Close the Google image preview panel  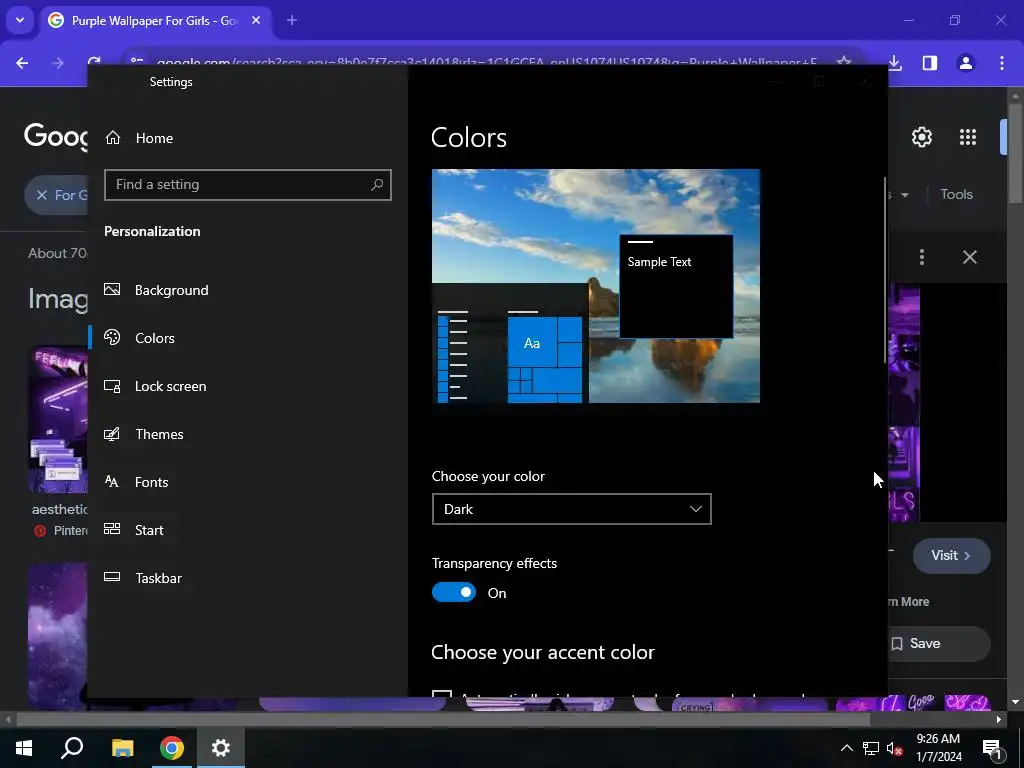pos(970,257)
